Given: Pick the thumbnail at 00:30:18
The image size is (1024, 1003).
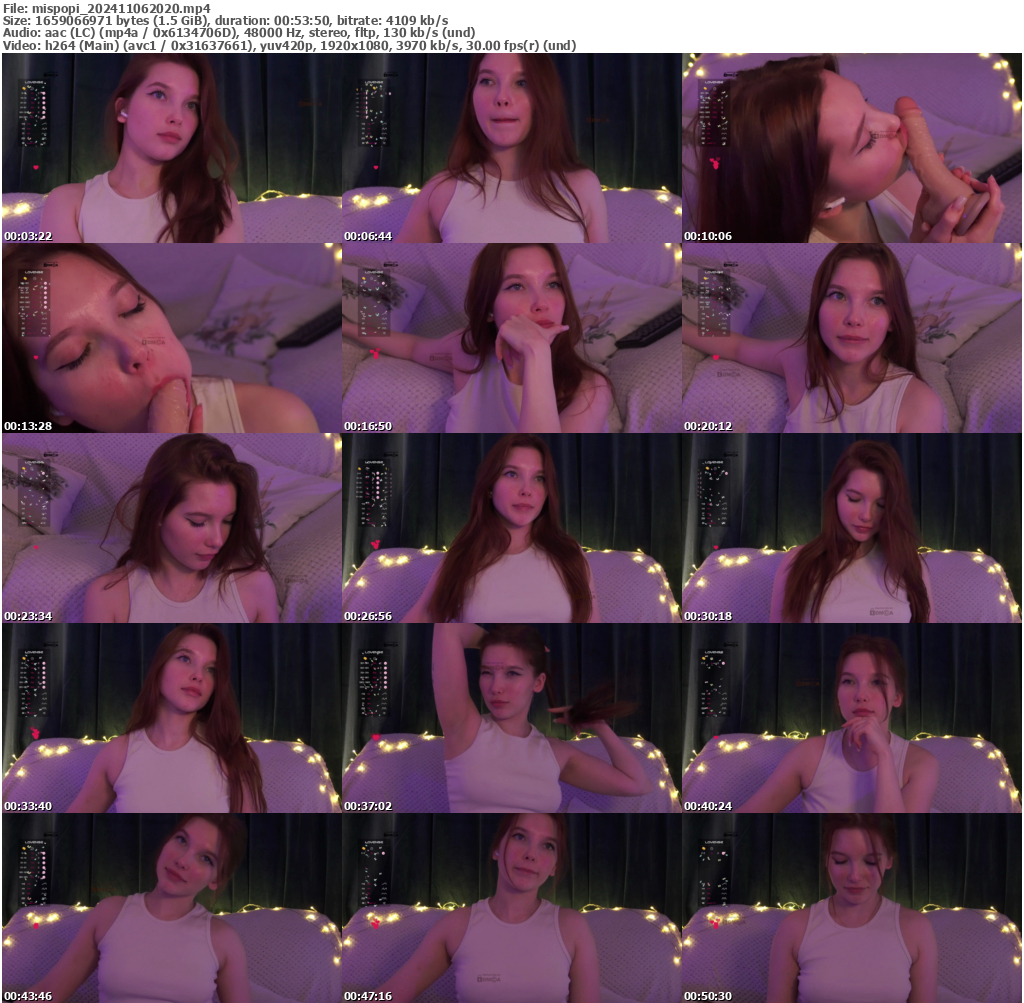Looking at the screenshot, I should pos(851,528).
